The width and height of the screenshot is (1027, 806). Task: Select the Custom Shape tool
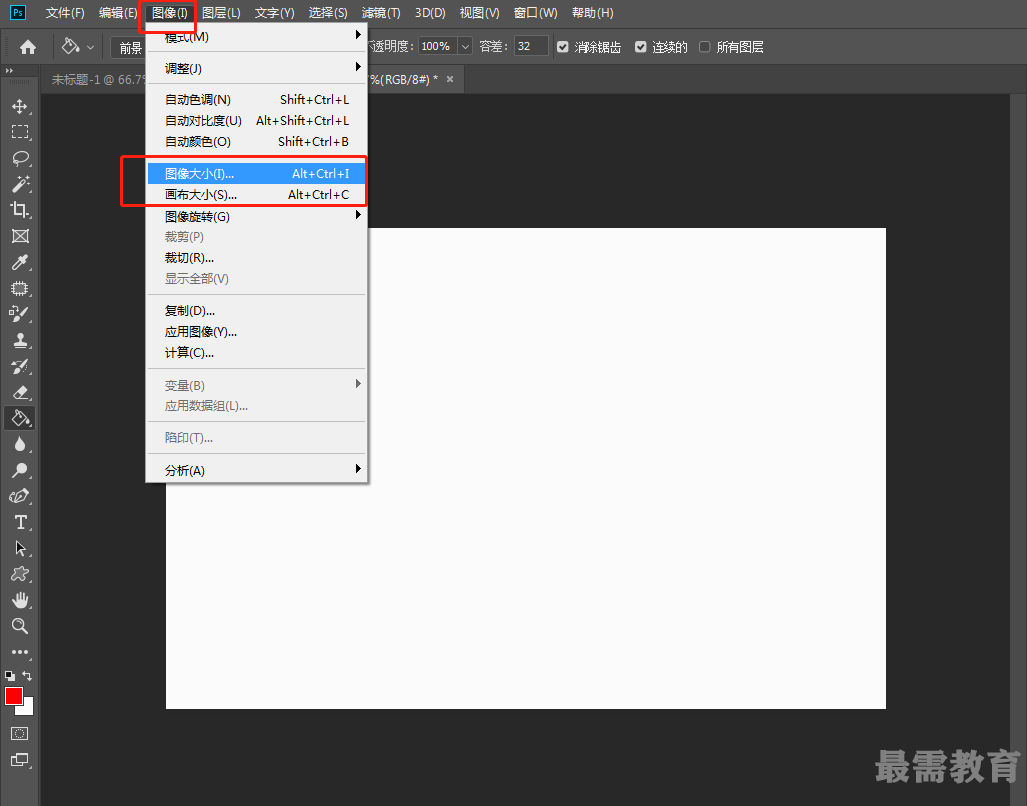[x=20, y=574]
